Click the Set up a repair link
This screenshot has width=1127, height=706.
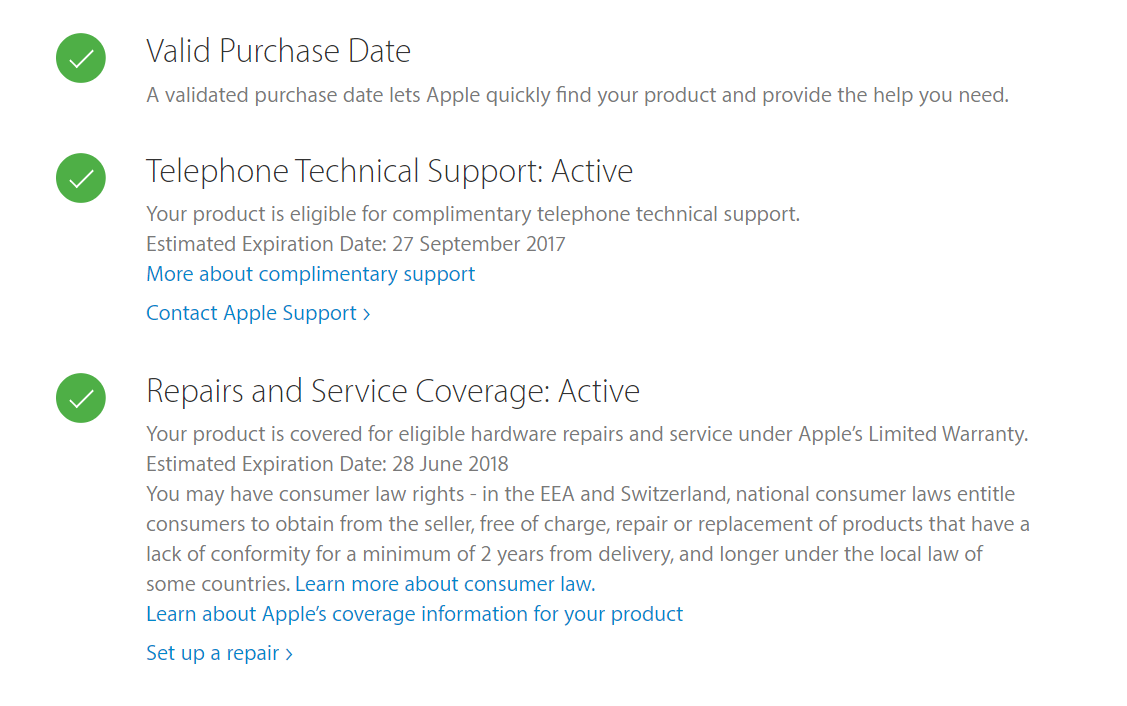[212, 653]
